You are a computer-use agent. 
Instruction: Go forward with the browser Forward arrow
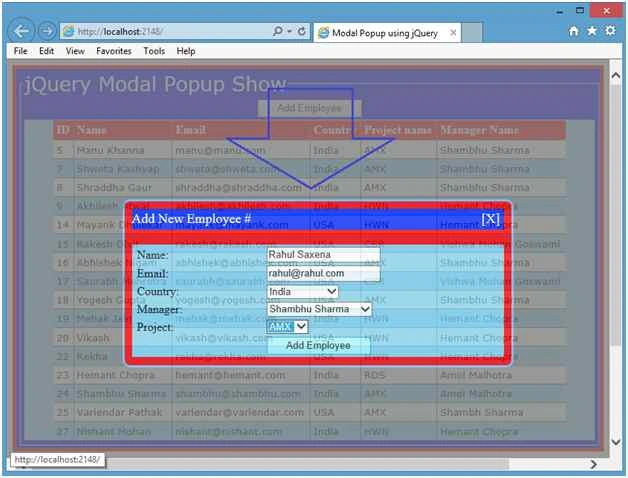47,31
